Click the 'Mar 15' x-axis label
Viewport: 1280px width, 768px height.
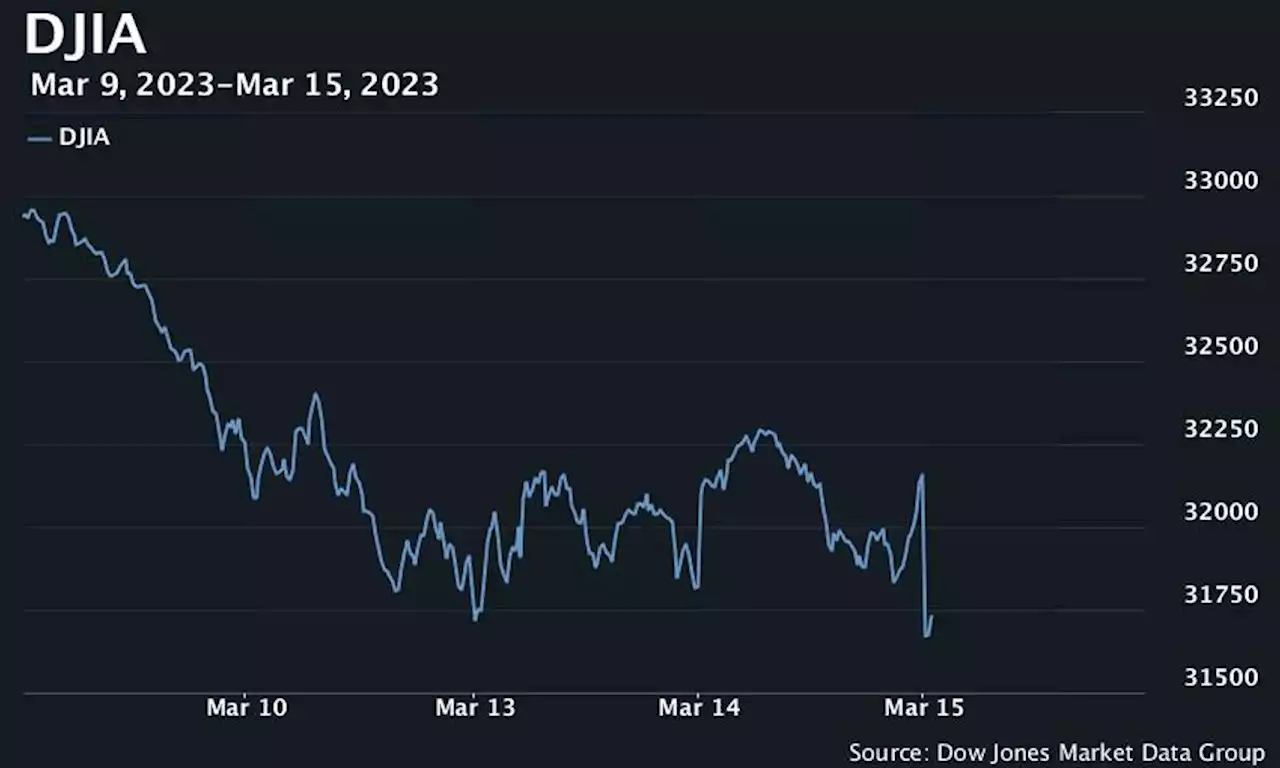[x=925, y=708]
